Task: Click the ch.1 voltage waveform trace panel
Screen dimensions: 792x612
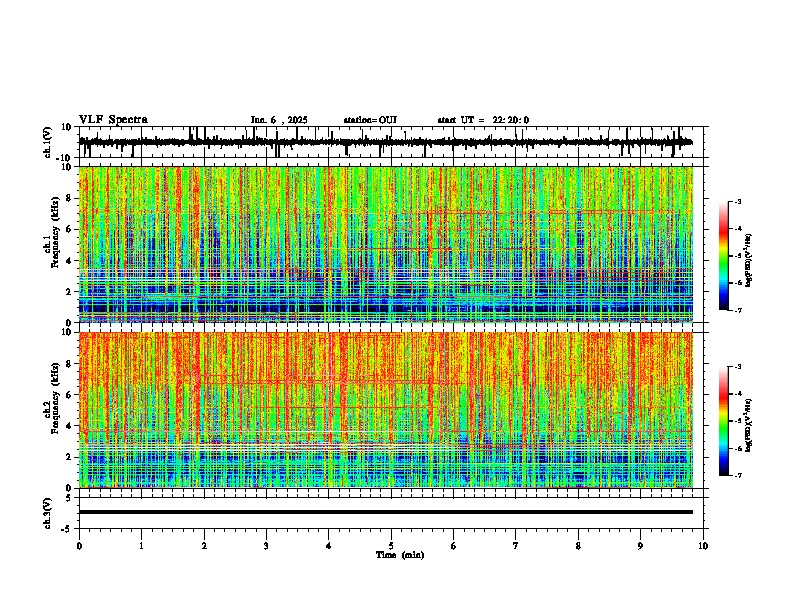Action: pyautogui.click(x=393, y=142)
